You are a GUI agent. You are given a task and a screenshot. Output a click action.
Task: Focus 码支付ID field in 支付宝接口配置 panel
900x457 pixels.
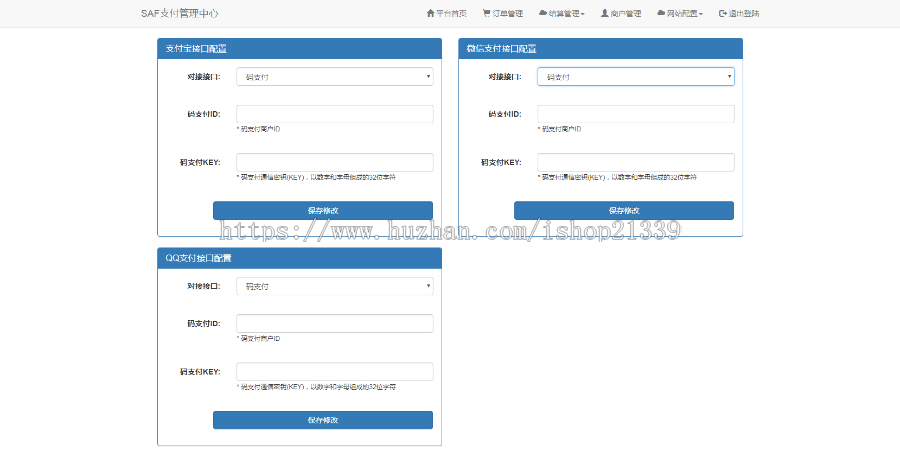[x=335, y=114]
